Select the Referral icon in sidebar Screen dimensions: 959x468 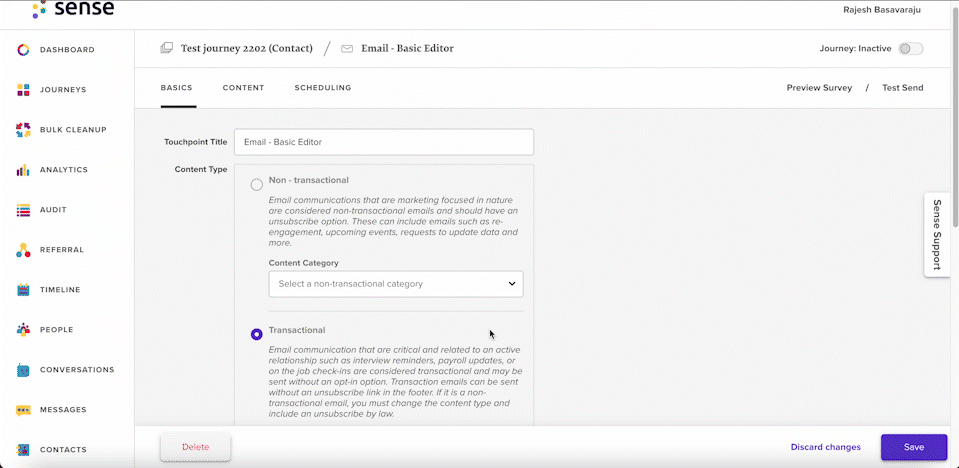(x=23, y=250)
